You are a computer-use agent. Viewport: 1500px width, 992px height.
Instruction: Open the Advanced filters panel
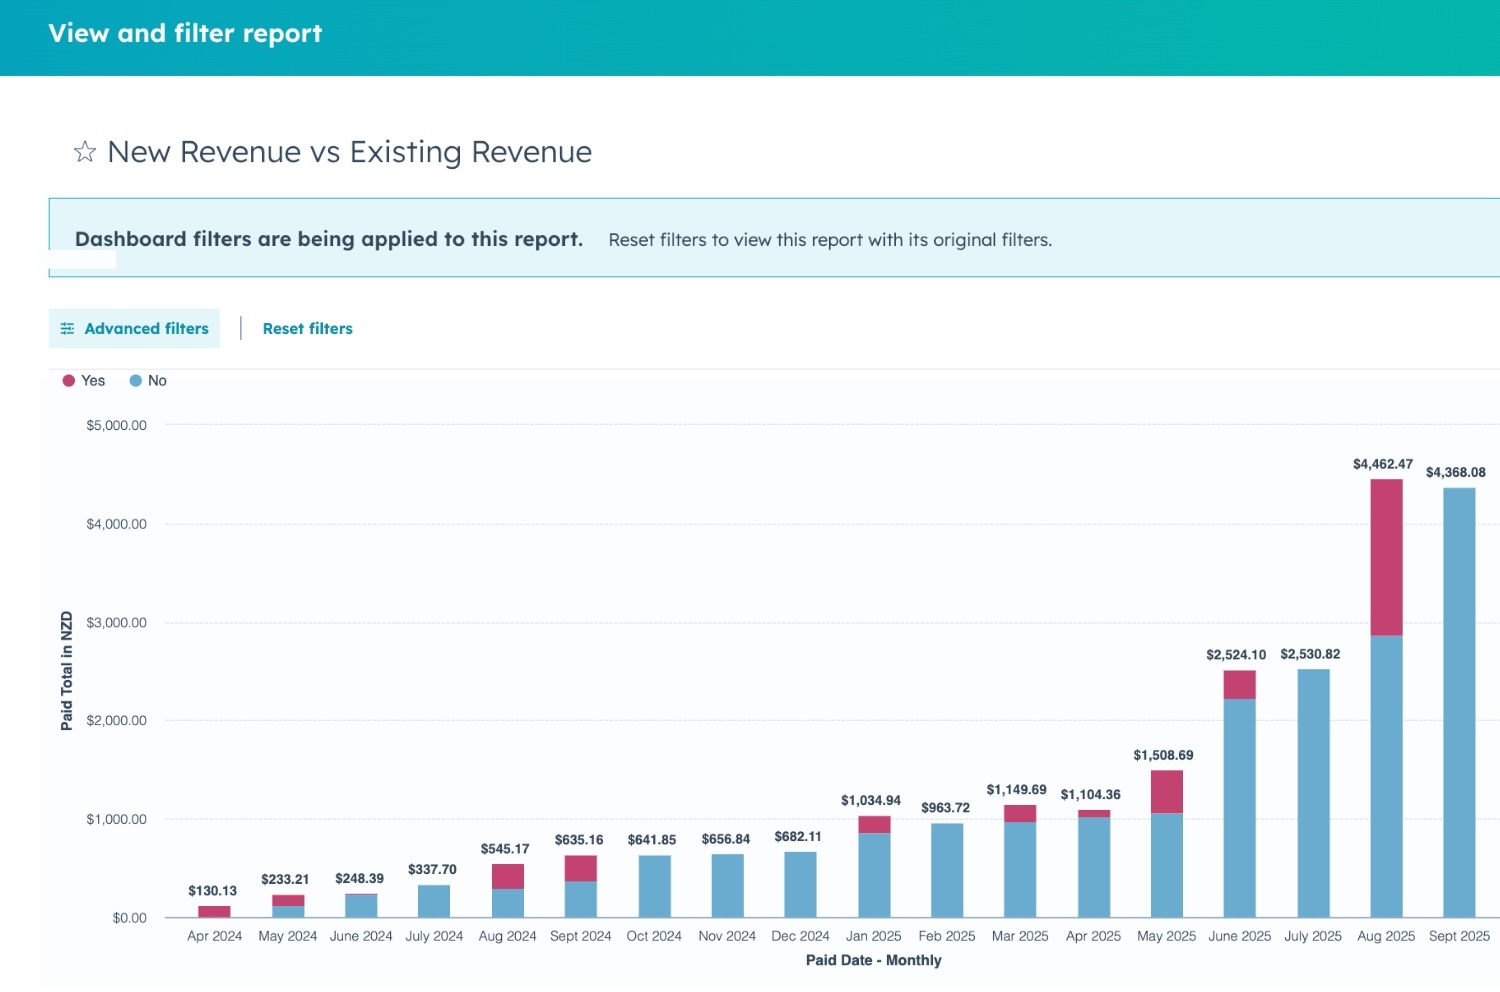tap(134, 329)
